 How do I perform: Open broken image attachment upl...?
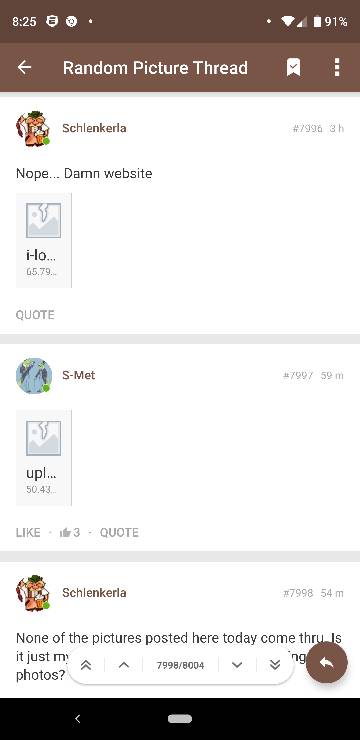pos(43,458)
